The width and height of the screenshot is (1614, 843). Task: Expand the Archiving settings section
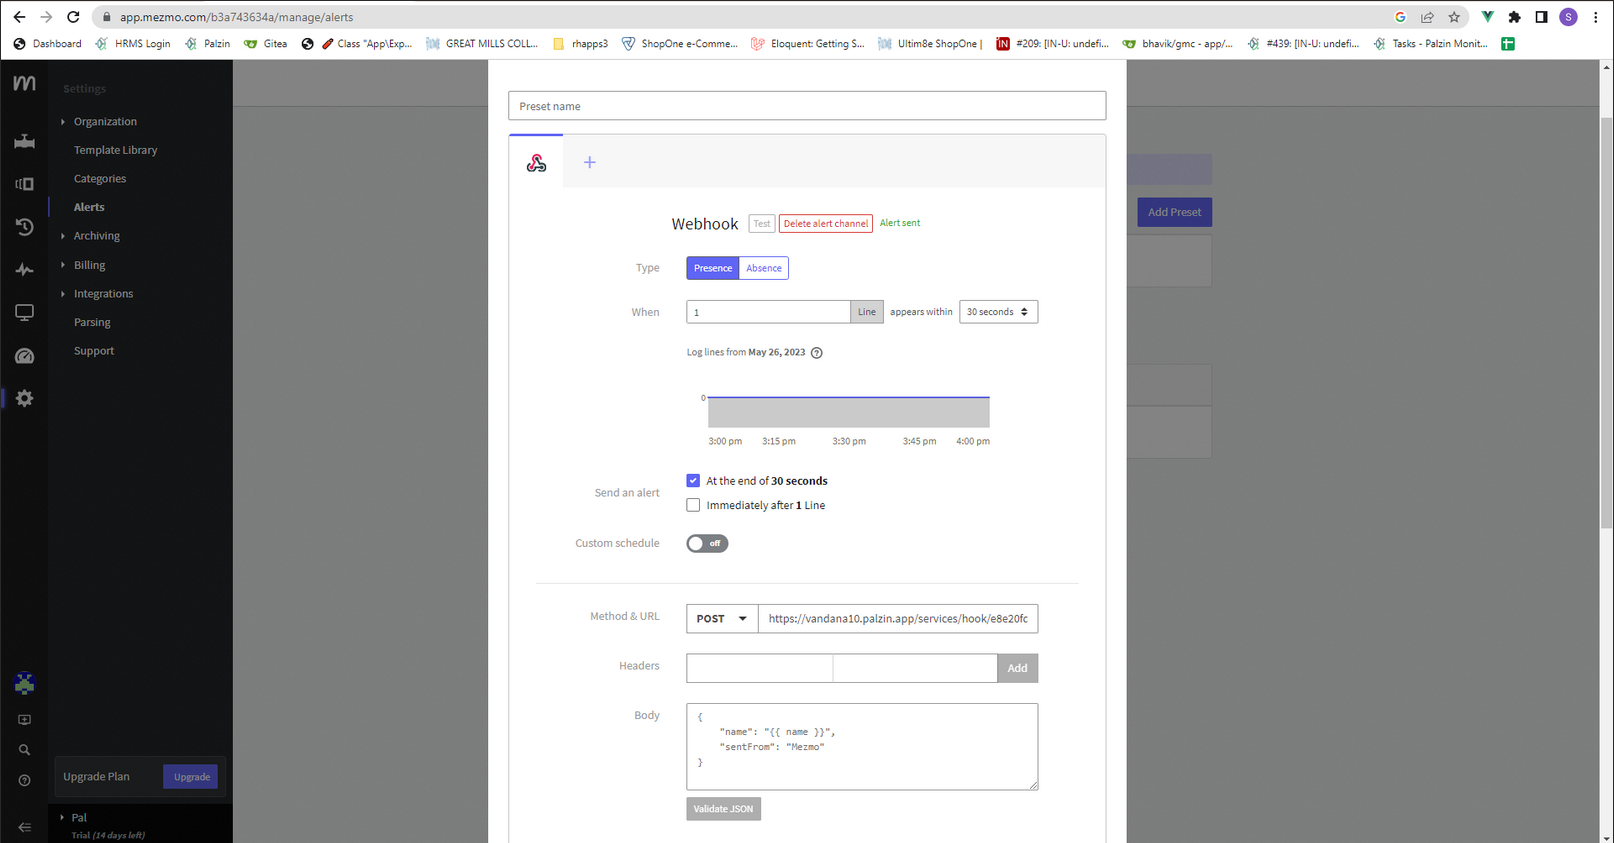(96, 236)
